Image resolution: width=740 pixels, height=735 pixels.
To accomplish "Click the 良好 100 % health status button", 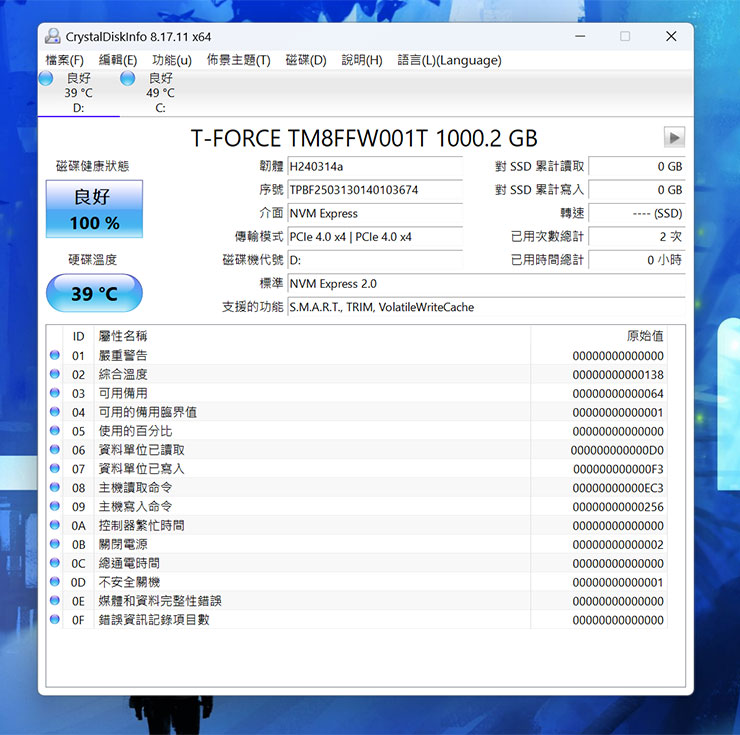I will click(x=94, y=209).
